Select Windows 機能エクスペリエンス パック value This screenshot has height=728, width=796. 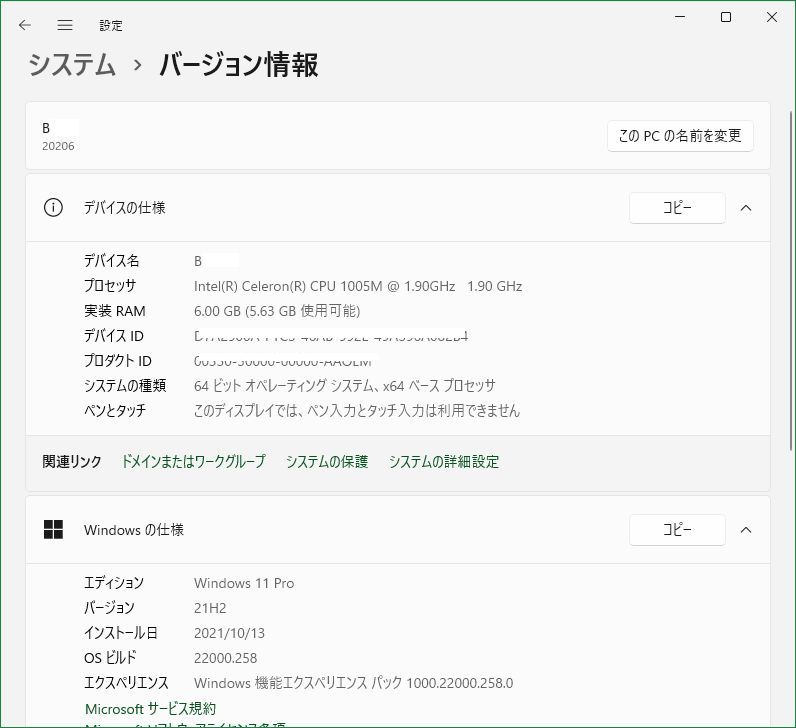click(353, 682)
